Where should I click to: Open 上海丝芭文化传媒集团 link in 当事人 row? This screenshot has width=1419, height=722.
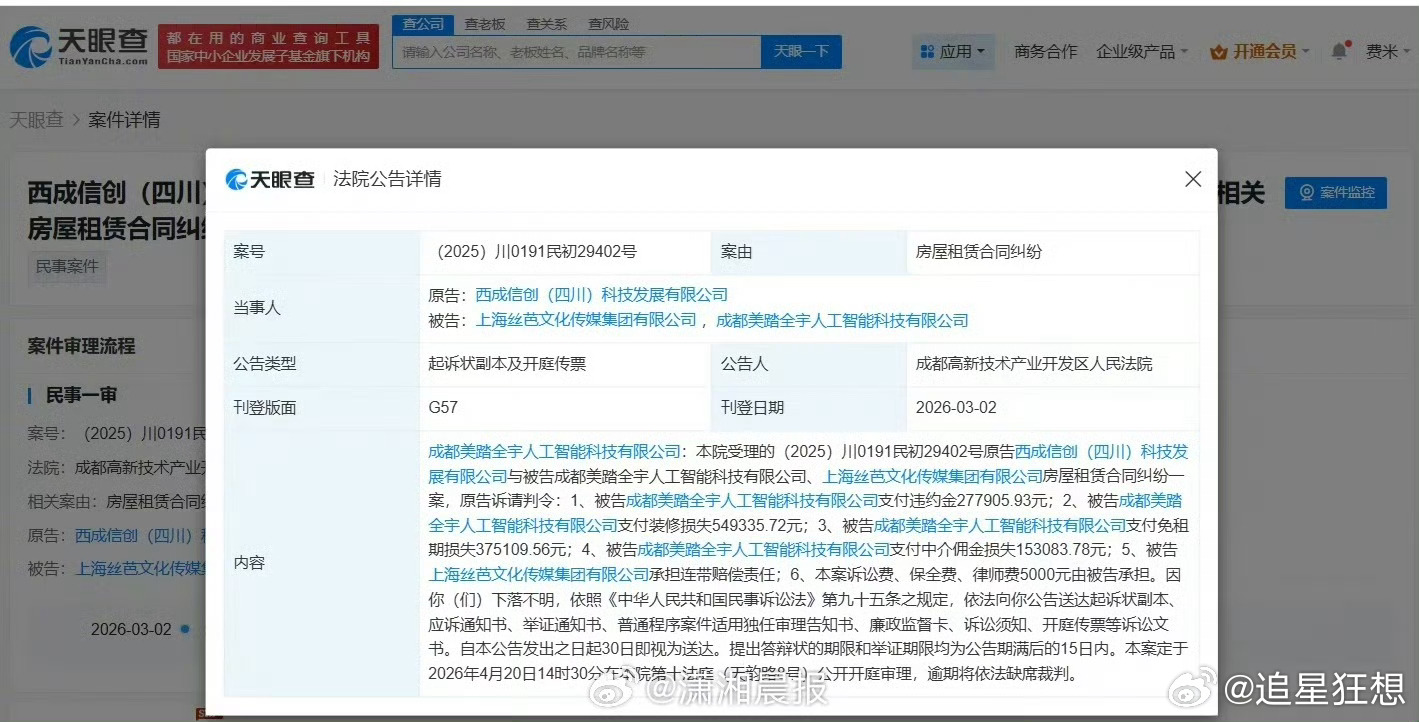(587, 321)
